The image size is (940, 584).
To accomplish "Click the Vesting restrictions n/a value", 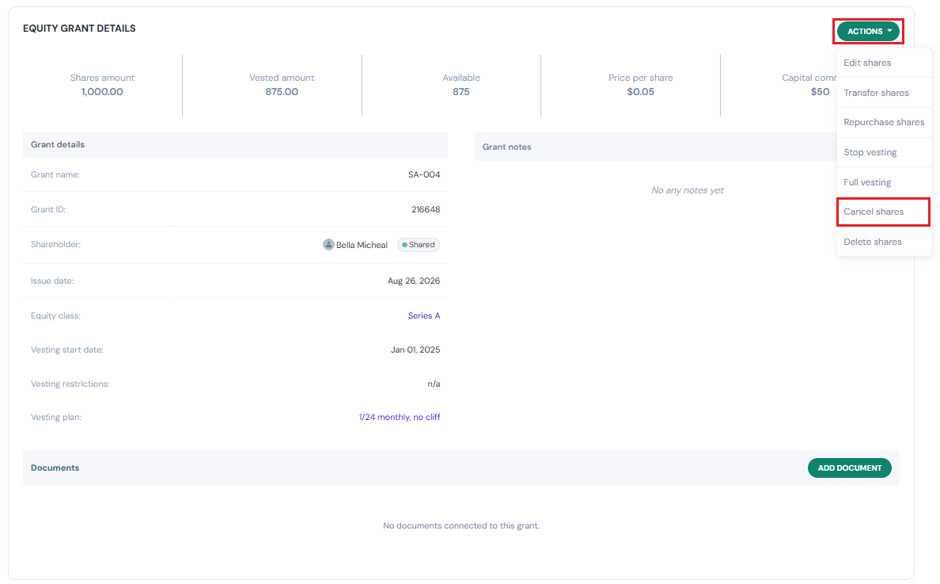I will coord(433,384).
